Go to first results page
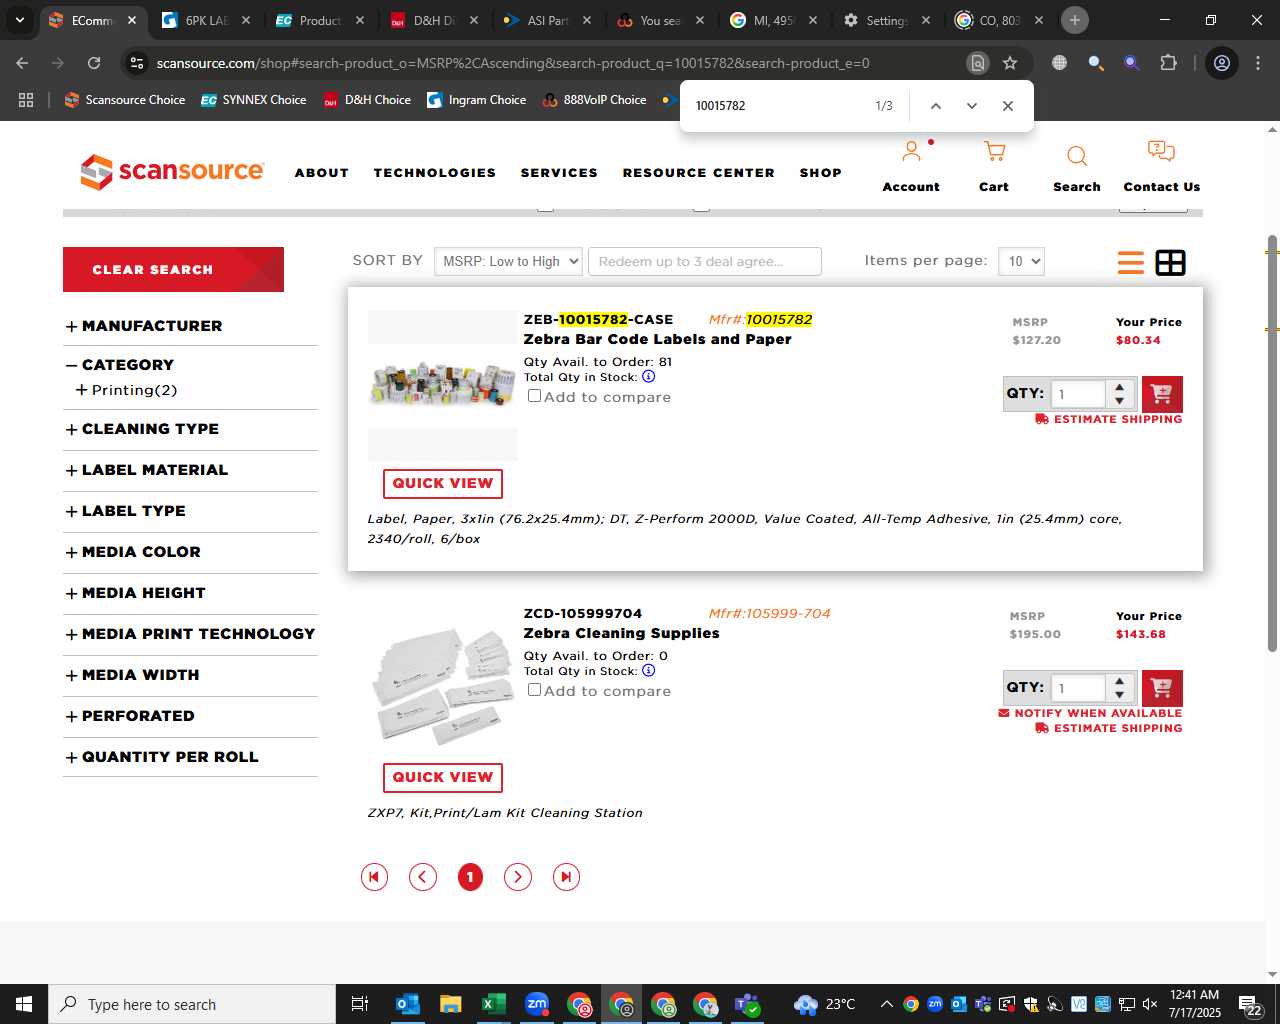Image resolution: width=1280 pixels, height=1024 pixels. click(x=374, y=877)
